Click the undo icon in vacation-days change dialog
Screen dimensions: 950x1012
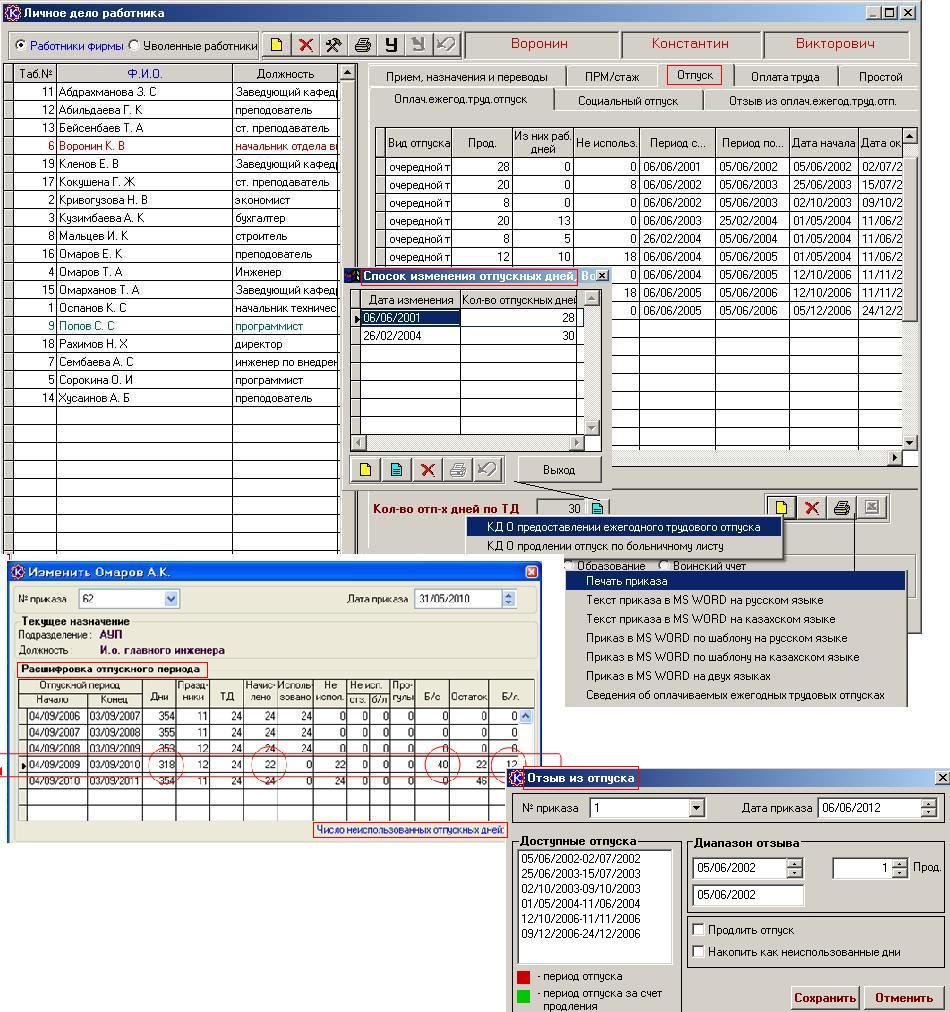(x=487, y=469)
